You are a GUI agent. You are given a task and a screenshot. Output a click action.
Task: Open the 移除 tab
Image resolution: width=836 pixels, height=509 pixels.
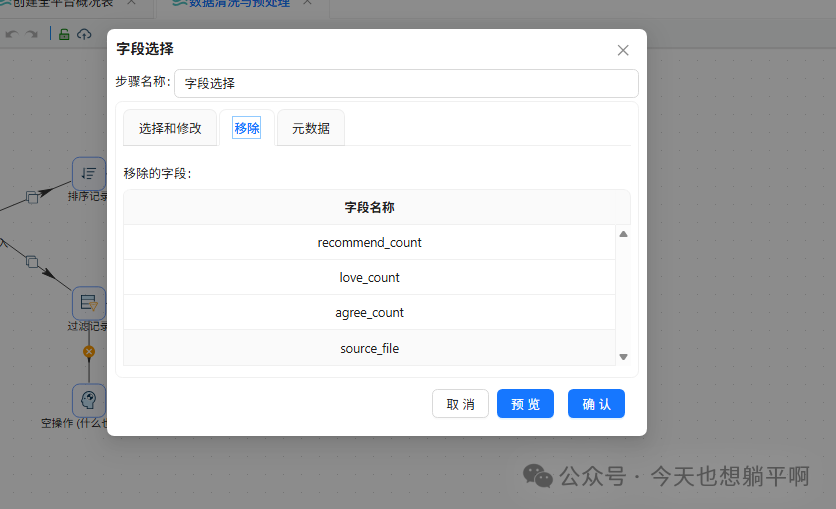247,128
